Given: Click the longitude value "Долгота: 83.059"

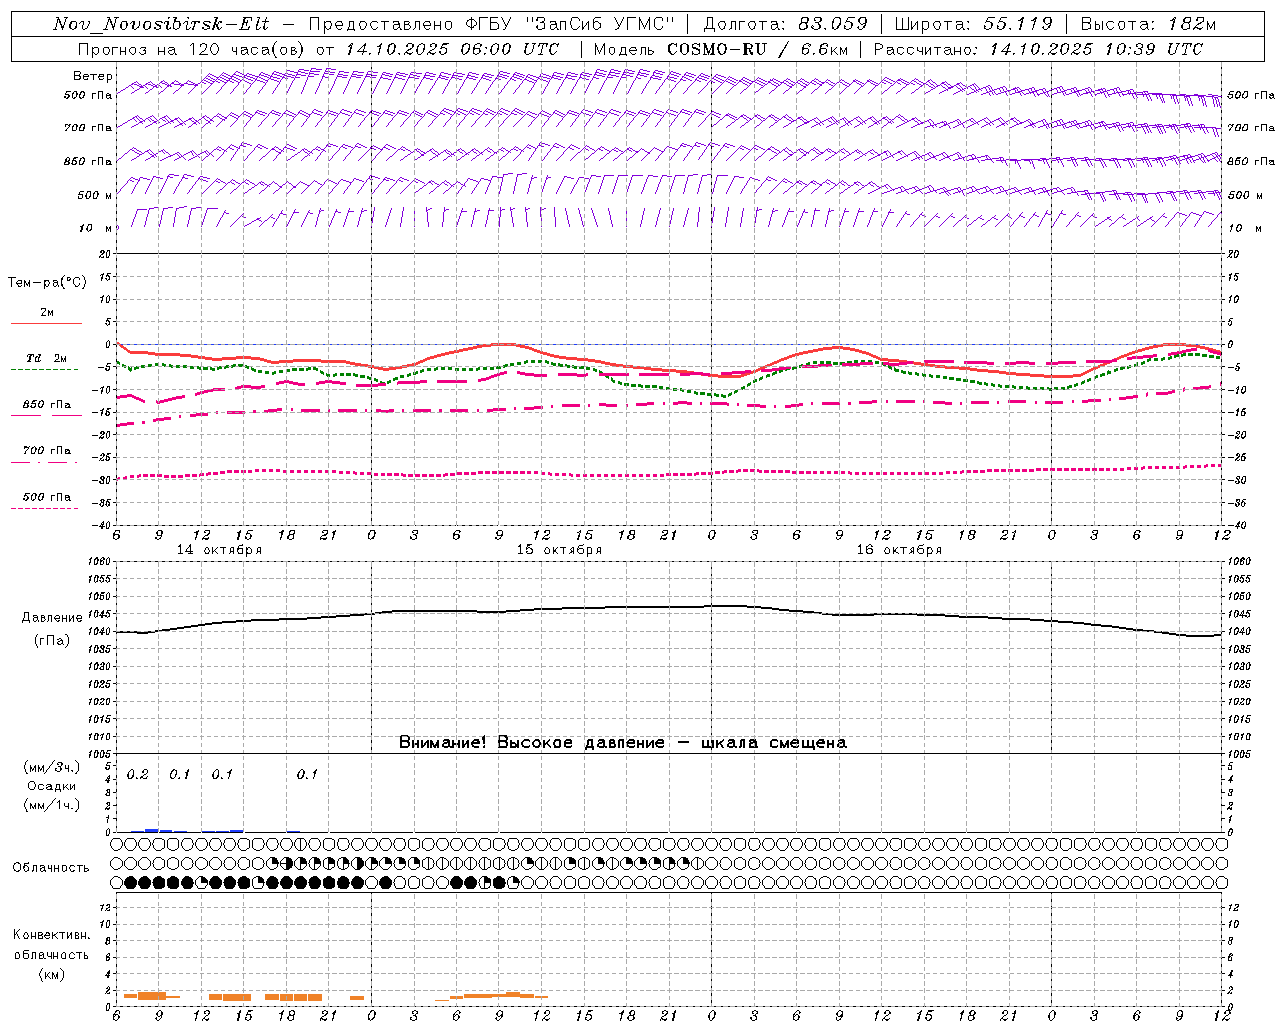Looking at the screenshot, I should [785, 24].
